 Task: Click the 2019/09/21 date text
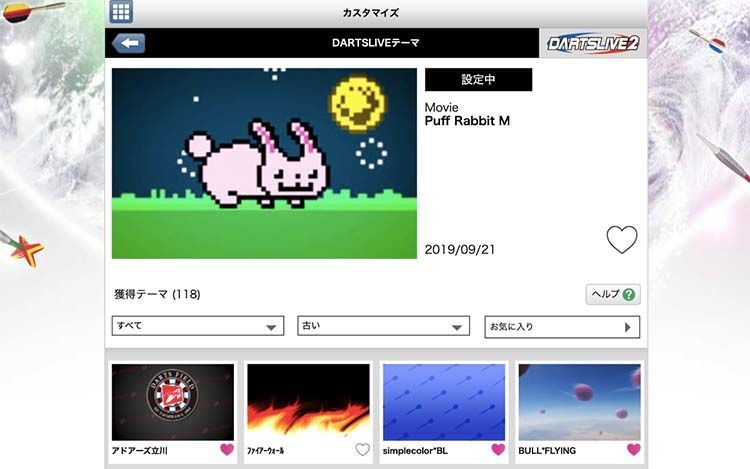click(460, 250)
